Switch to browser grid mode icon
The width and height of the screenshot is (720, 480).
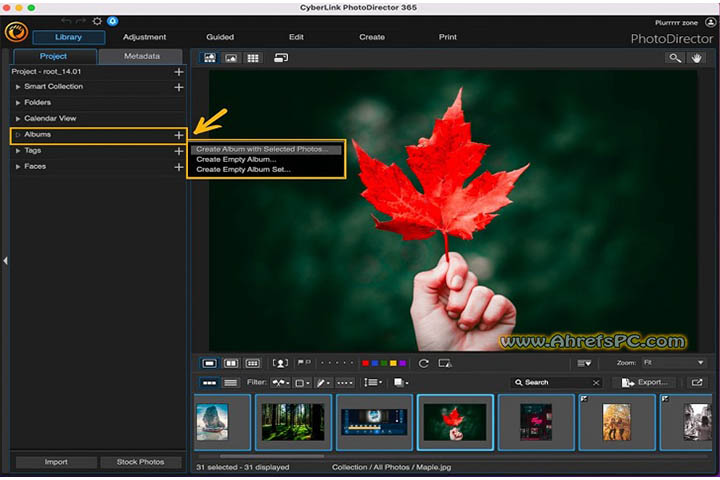pos(253,58)
